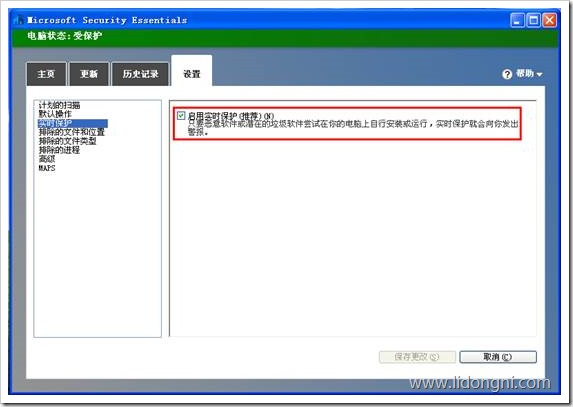Choose 排除的文件类型 setting
Screen dimensions: 573x407
pyautogui.click(x=68, y=141)
